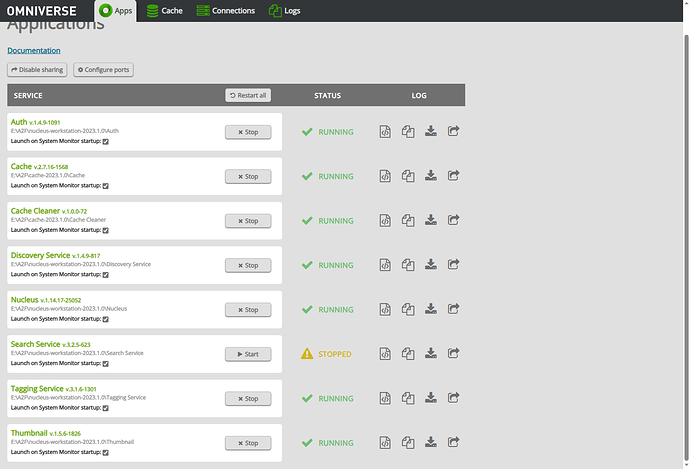This screenshot has height=469, width=690.
Task: Download the Tagging Service log
Action: coord(431,398)
